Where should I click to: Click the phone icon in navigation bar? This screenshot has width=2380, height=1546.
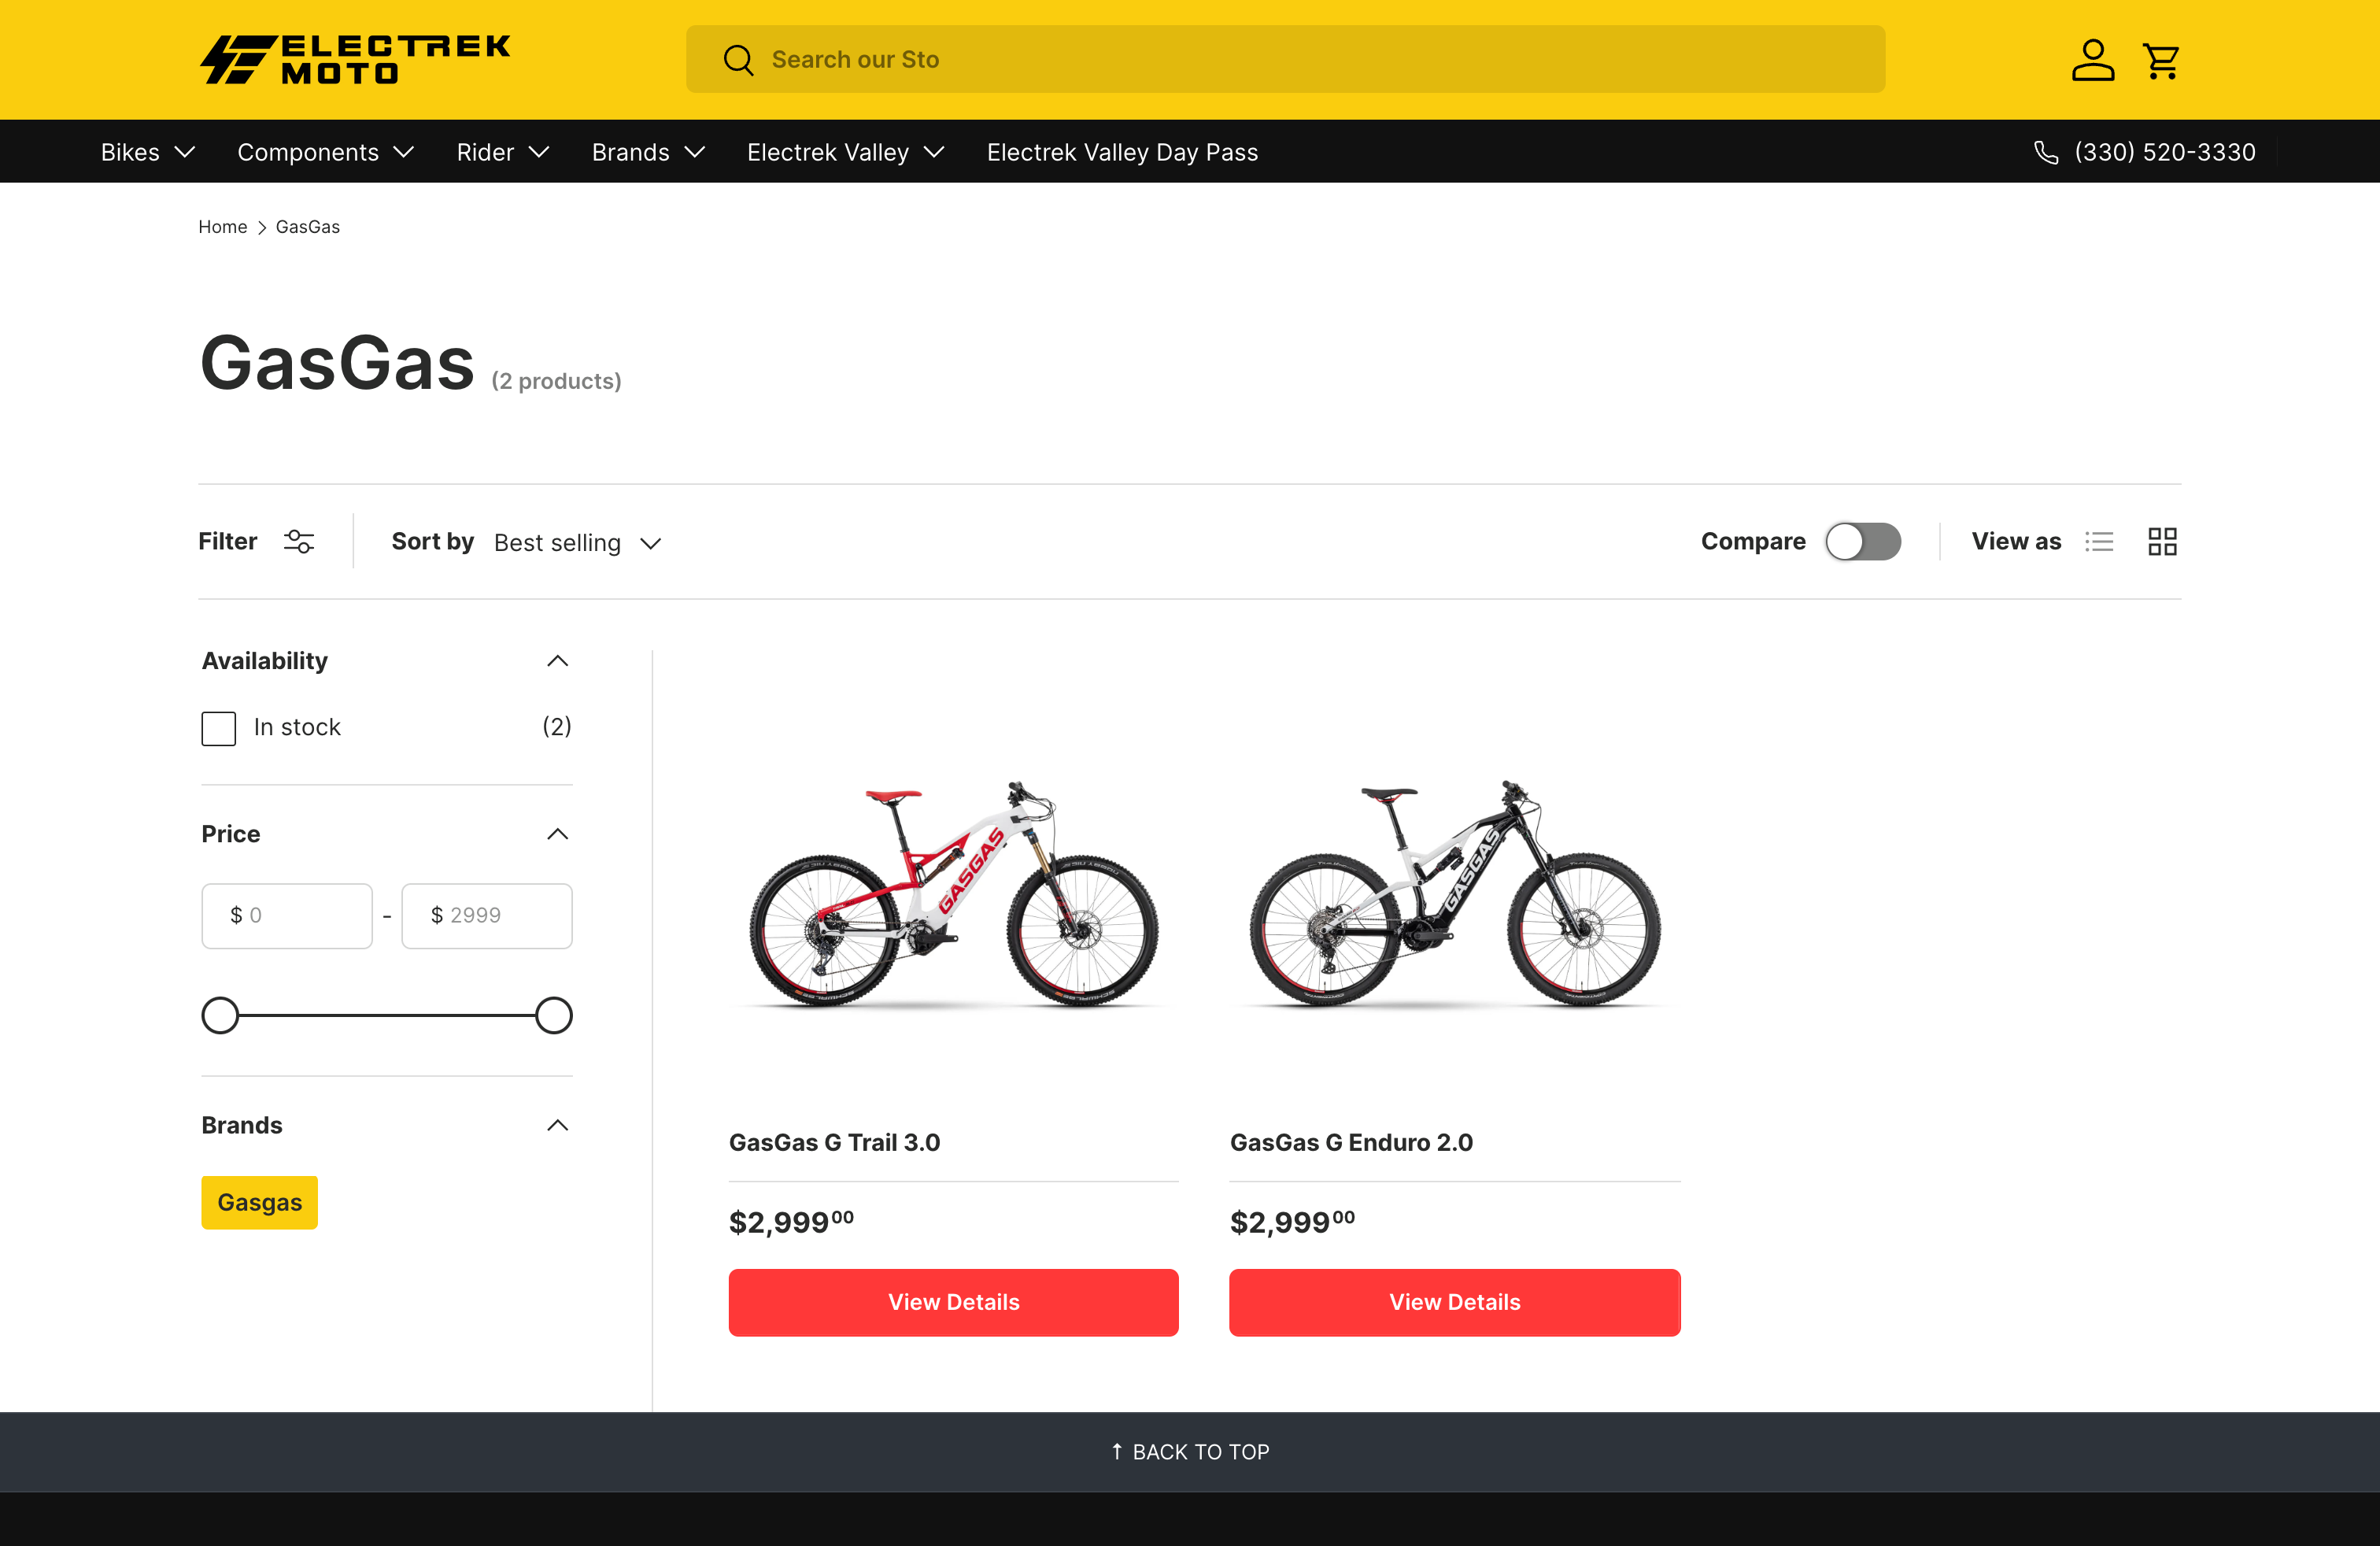2046,152
